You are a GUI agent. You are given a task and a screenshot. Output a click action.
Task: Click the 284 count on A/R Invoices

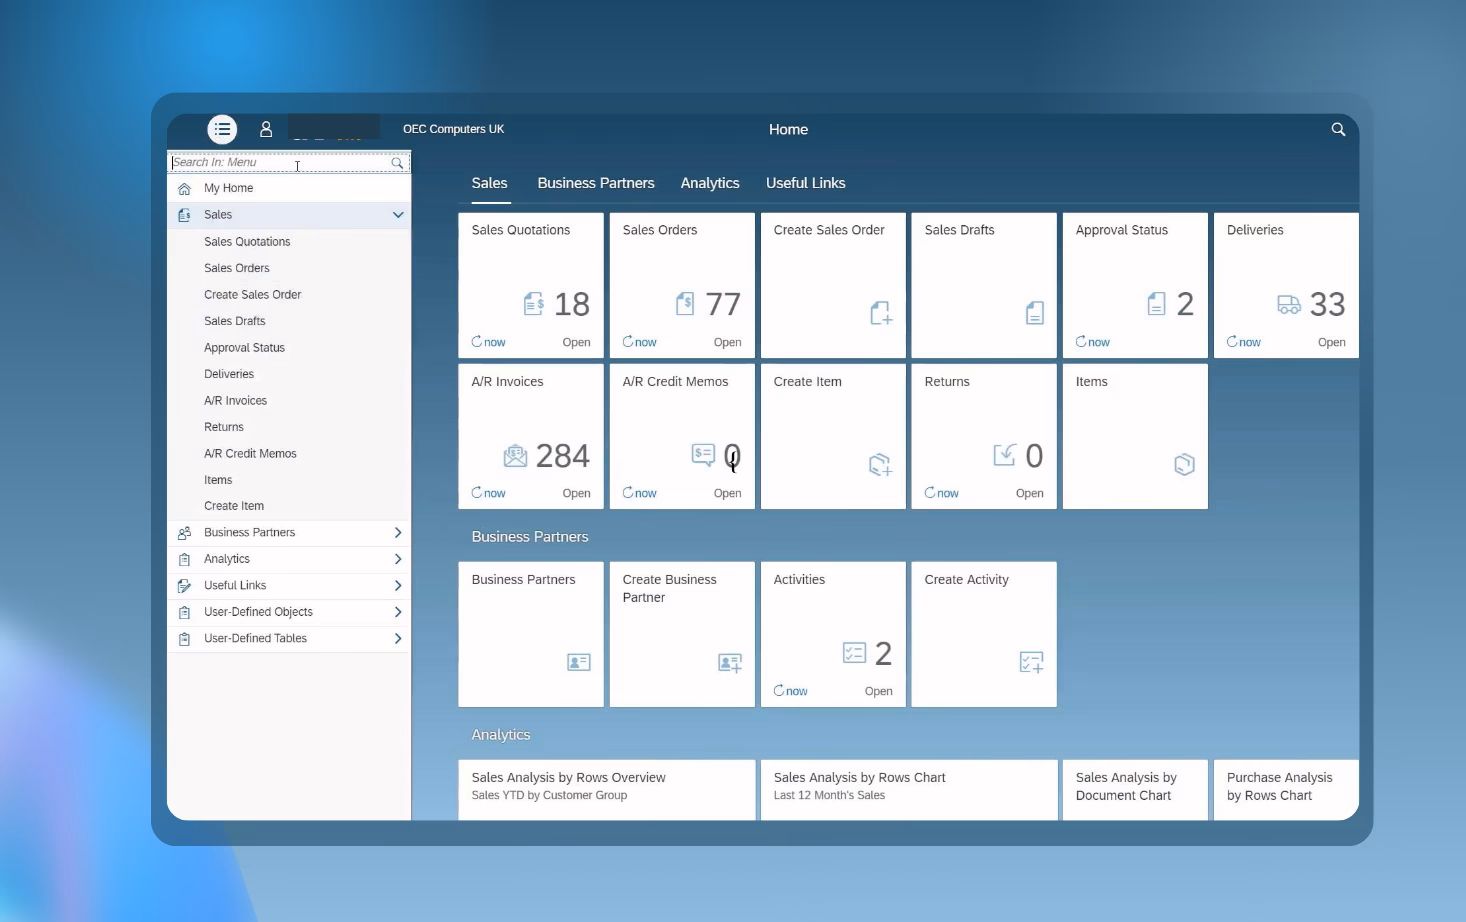563,456
